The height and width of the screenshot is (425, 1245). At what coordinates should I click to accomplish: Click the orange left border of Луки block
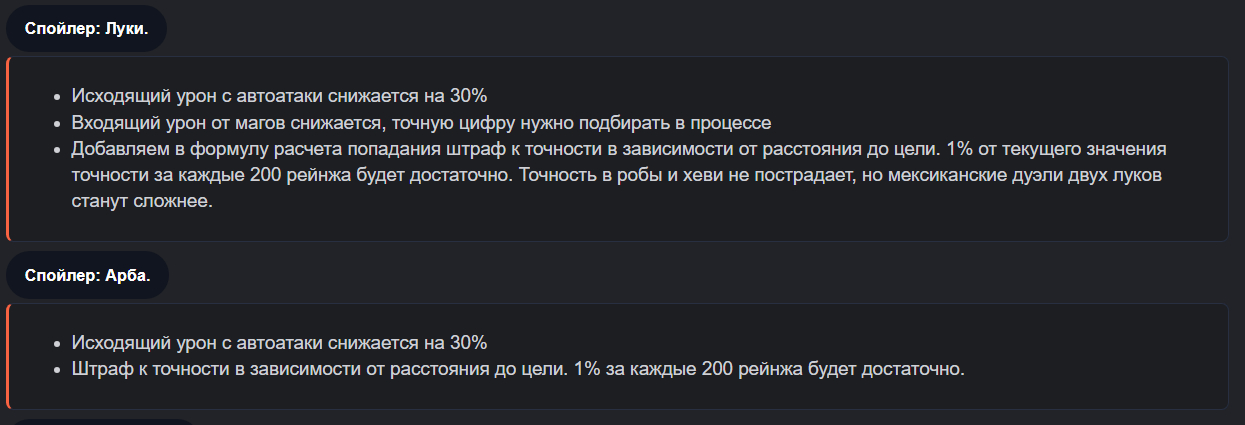point(8,149)
